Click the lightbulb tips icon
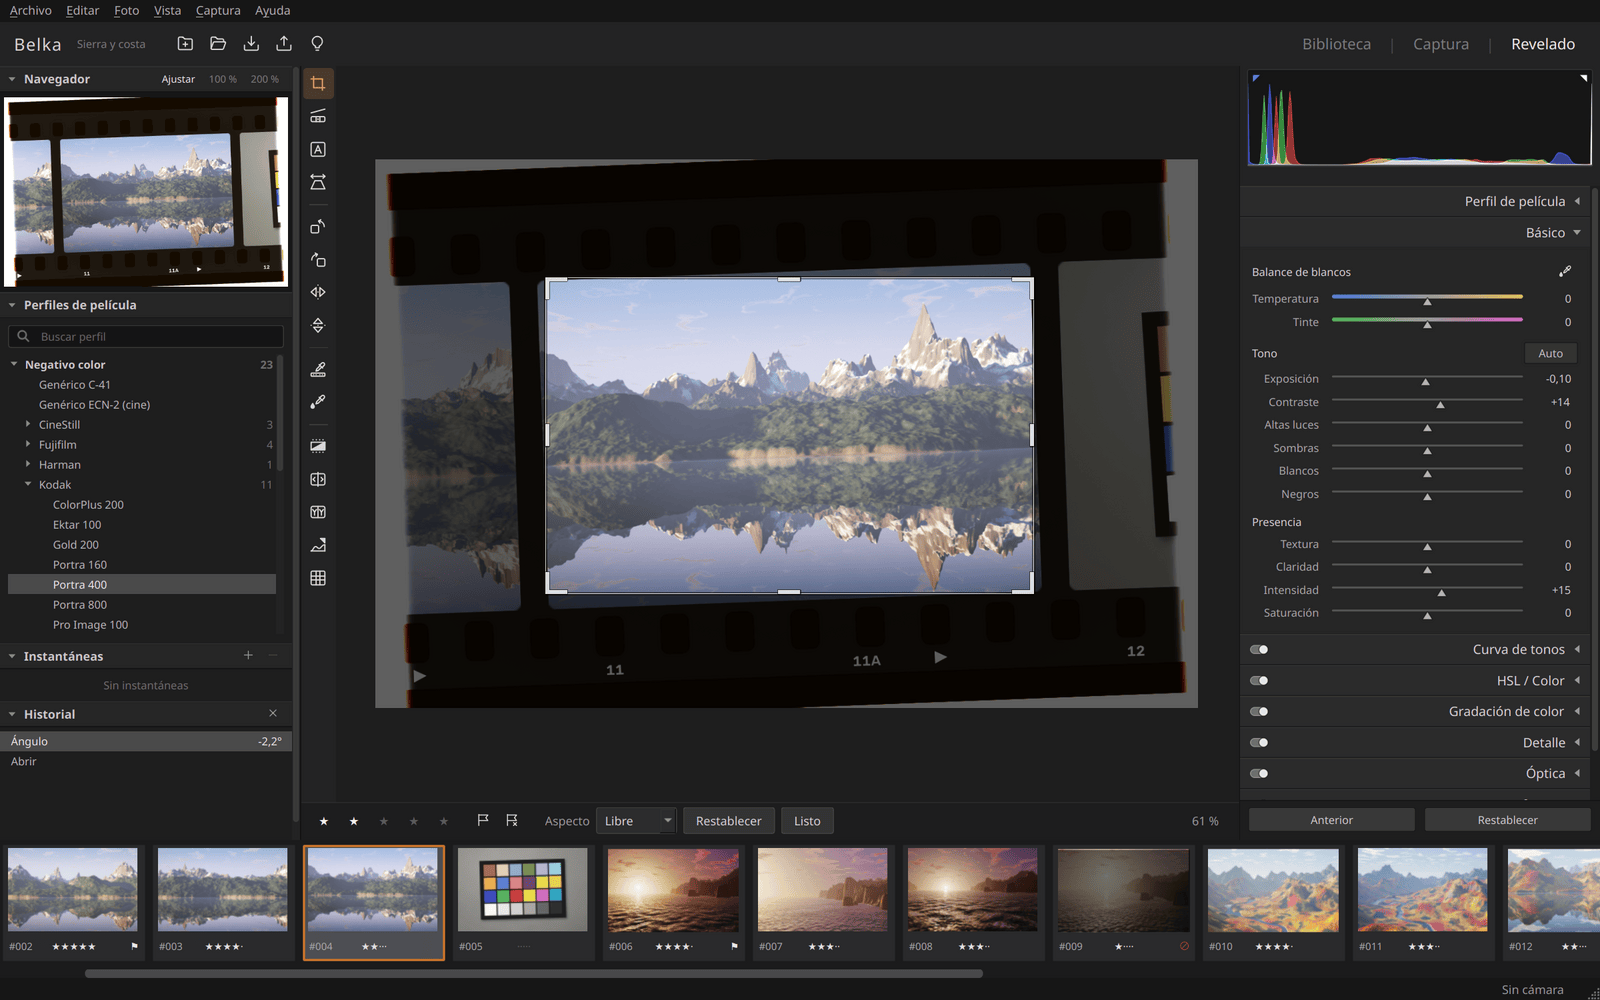The height and width of the screenshot is (1000, 1600). click(x=317, y=43)
